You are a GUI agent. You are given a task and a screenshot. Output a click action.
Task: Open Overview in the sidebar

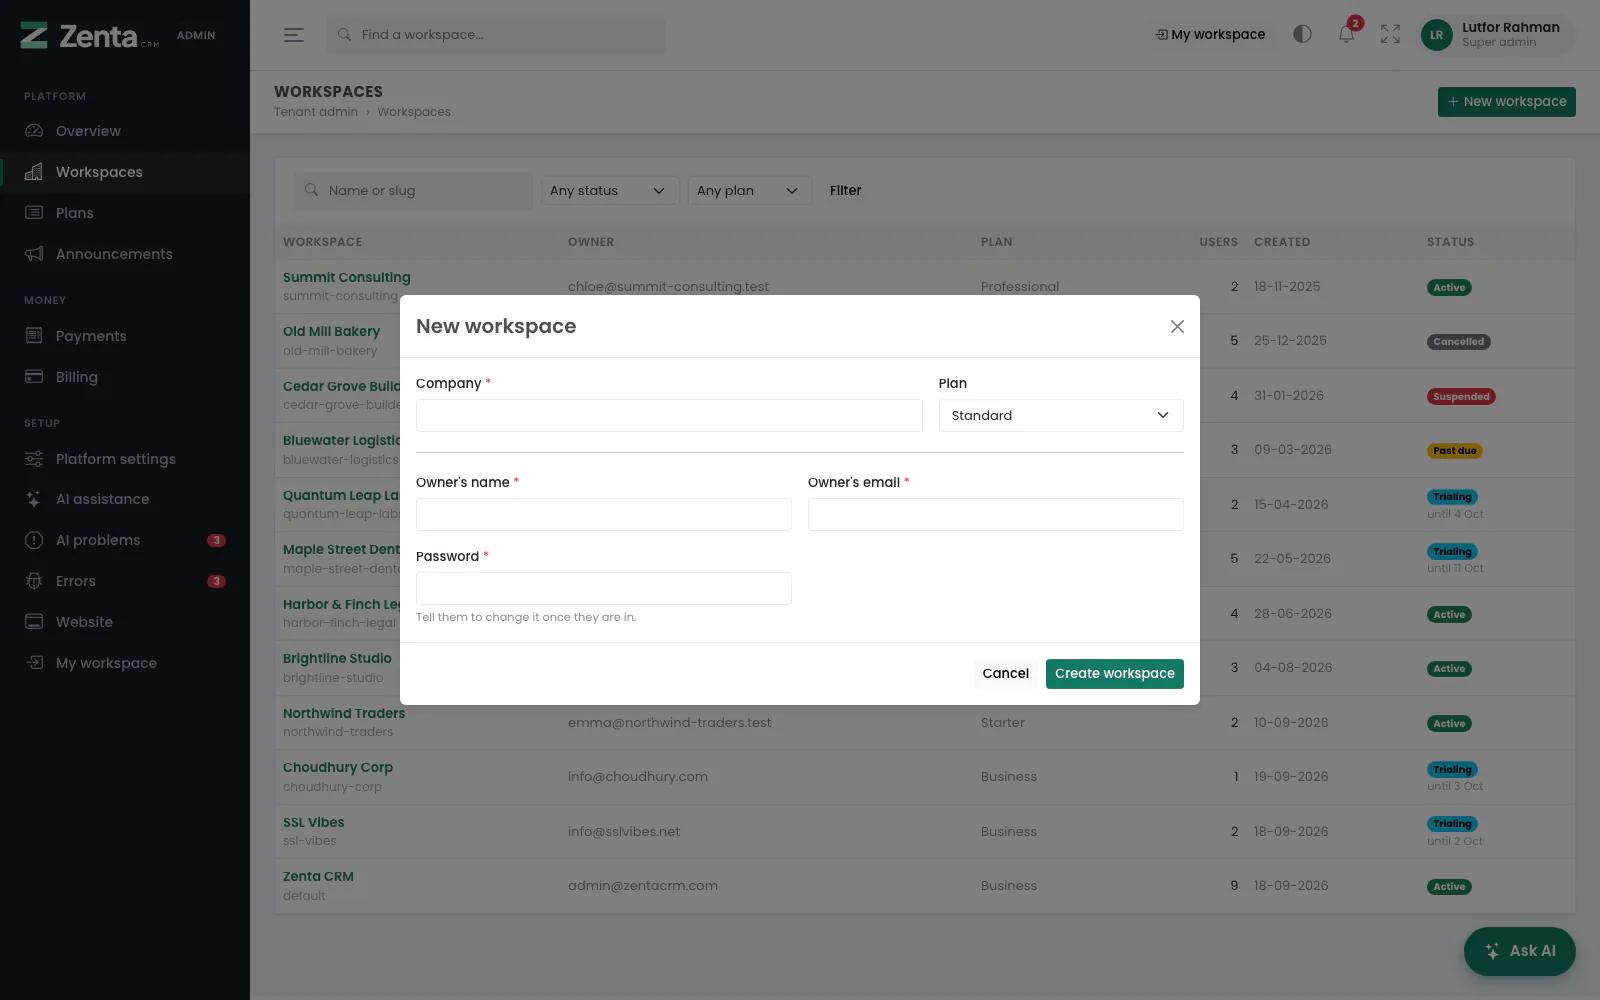click(x=125, y=131)
